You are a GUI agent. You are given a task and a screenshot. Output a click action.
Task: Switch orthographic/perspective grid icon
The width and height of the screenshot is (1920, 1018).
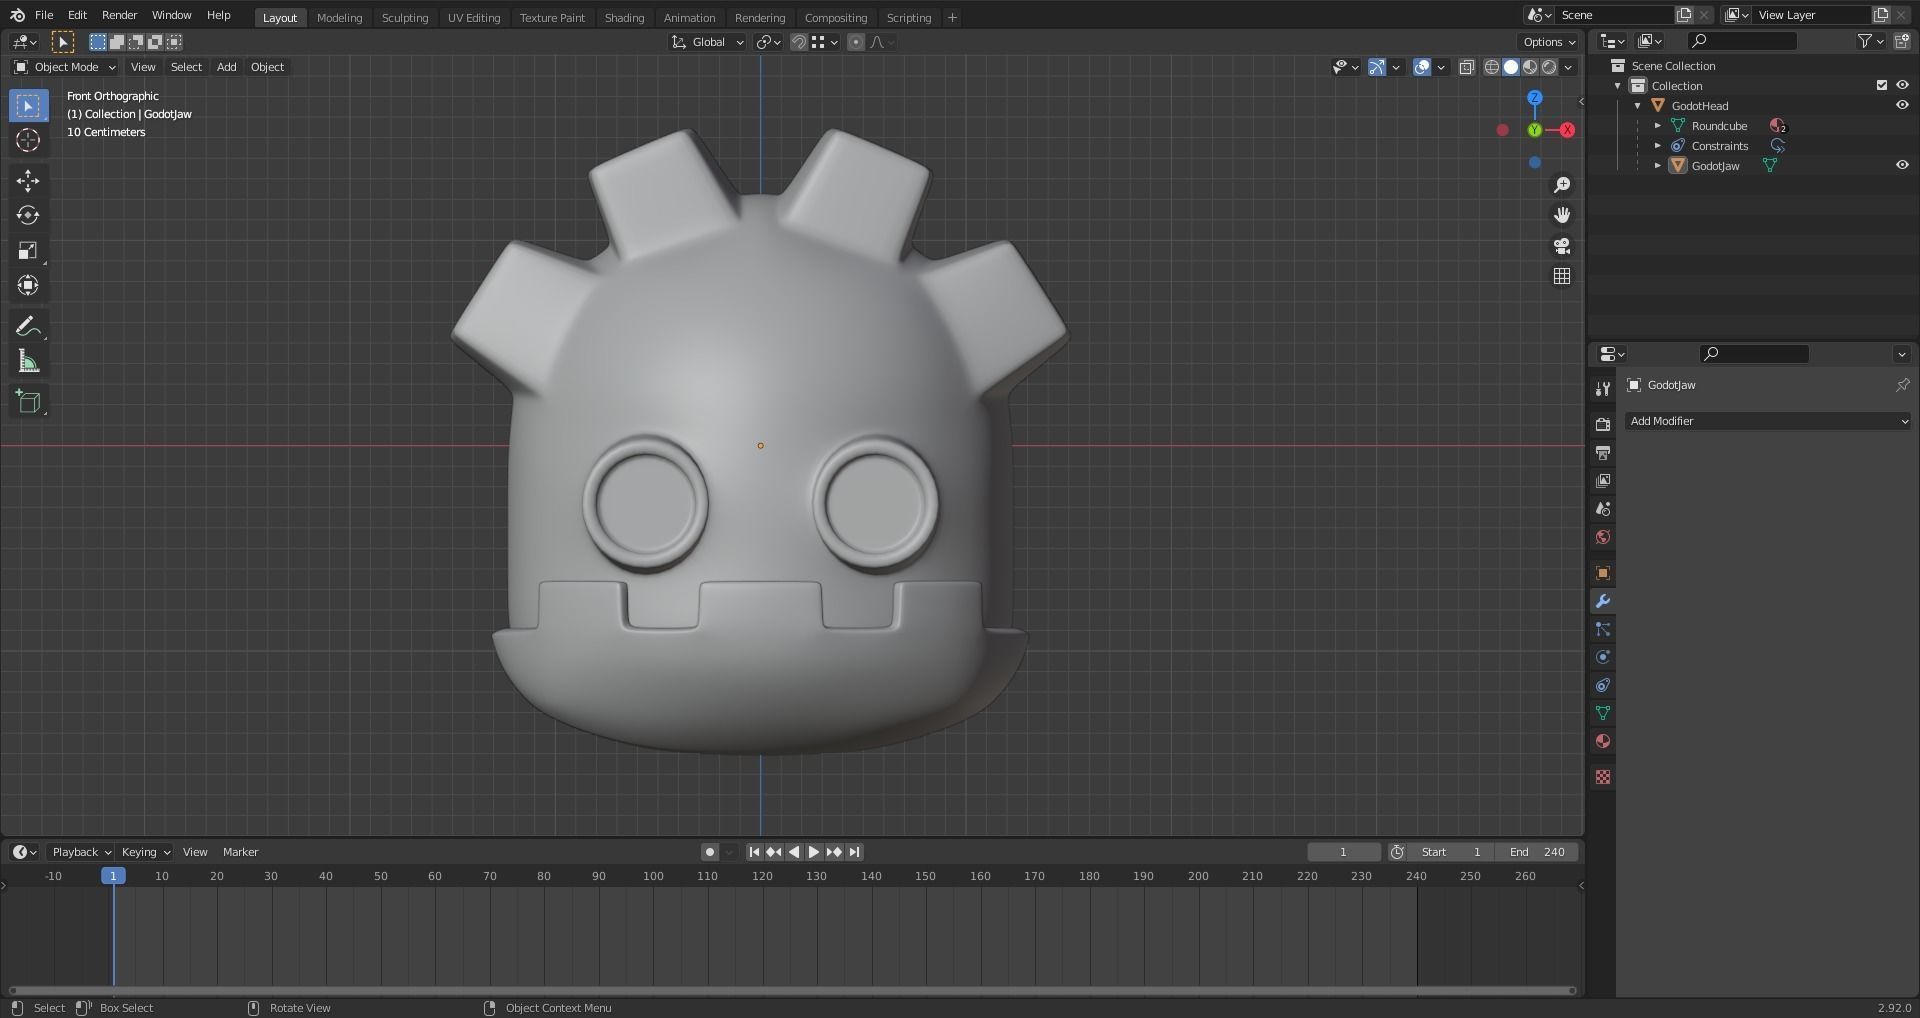click(x=1562, y=276)
